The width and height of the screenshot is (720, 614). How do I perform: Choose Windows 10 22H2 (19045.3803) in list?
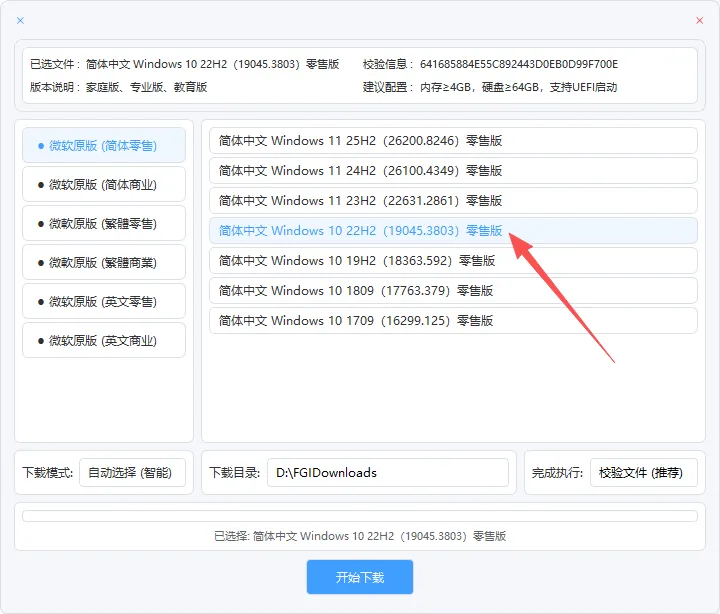coord(453,231)
